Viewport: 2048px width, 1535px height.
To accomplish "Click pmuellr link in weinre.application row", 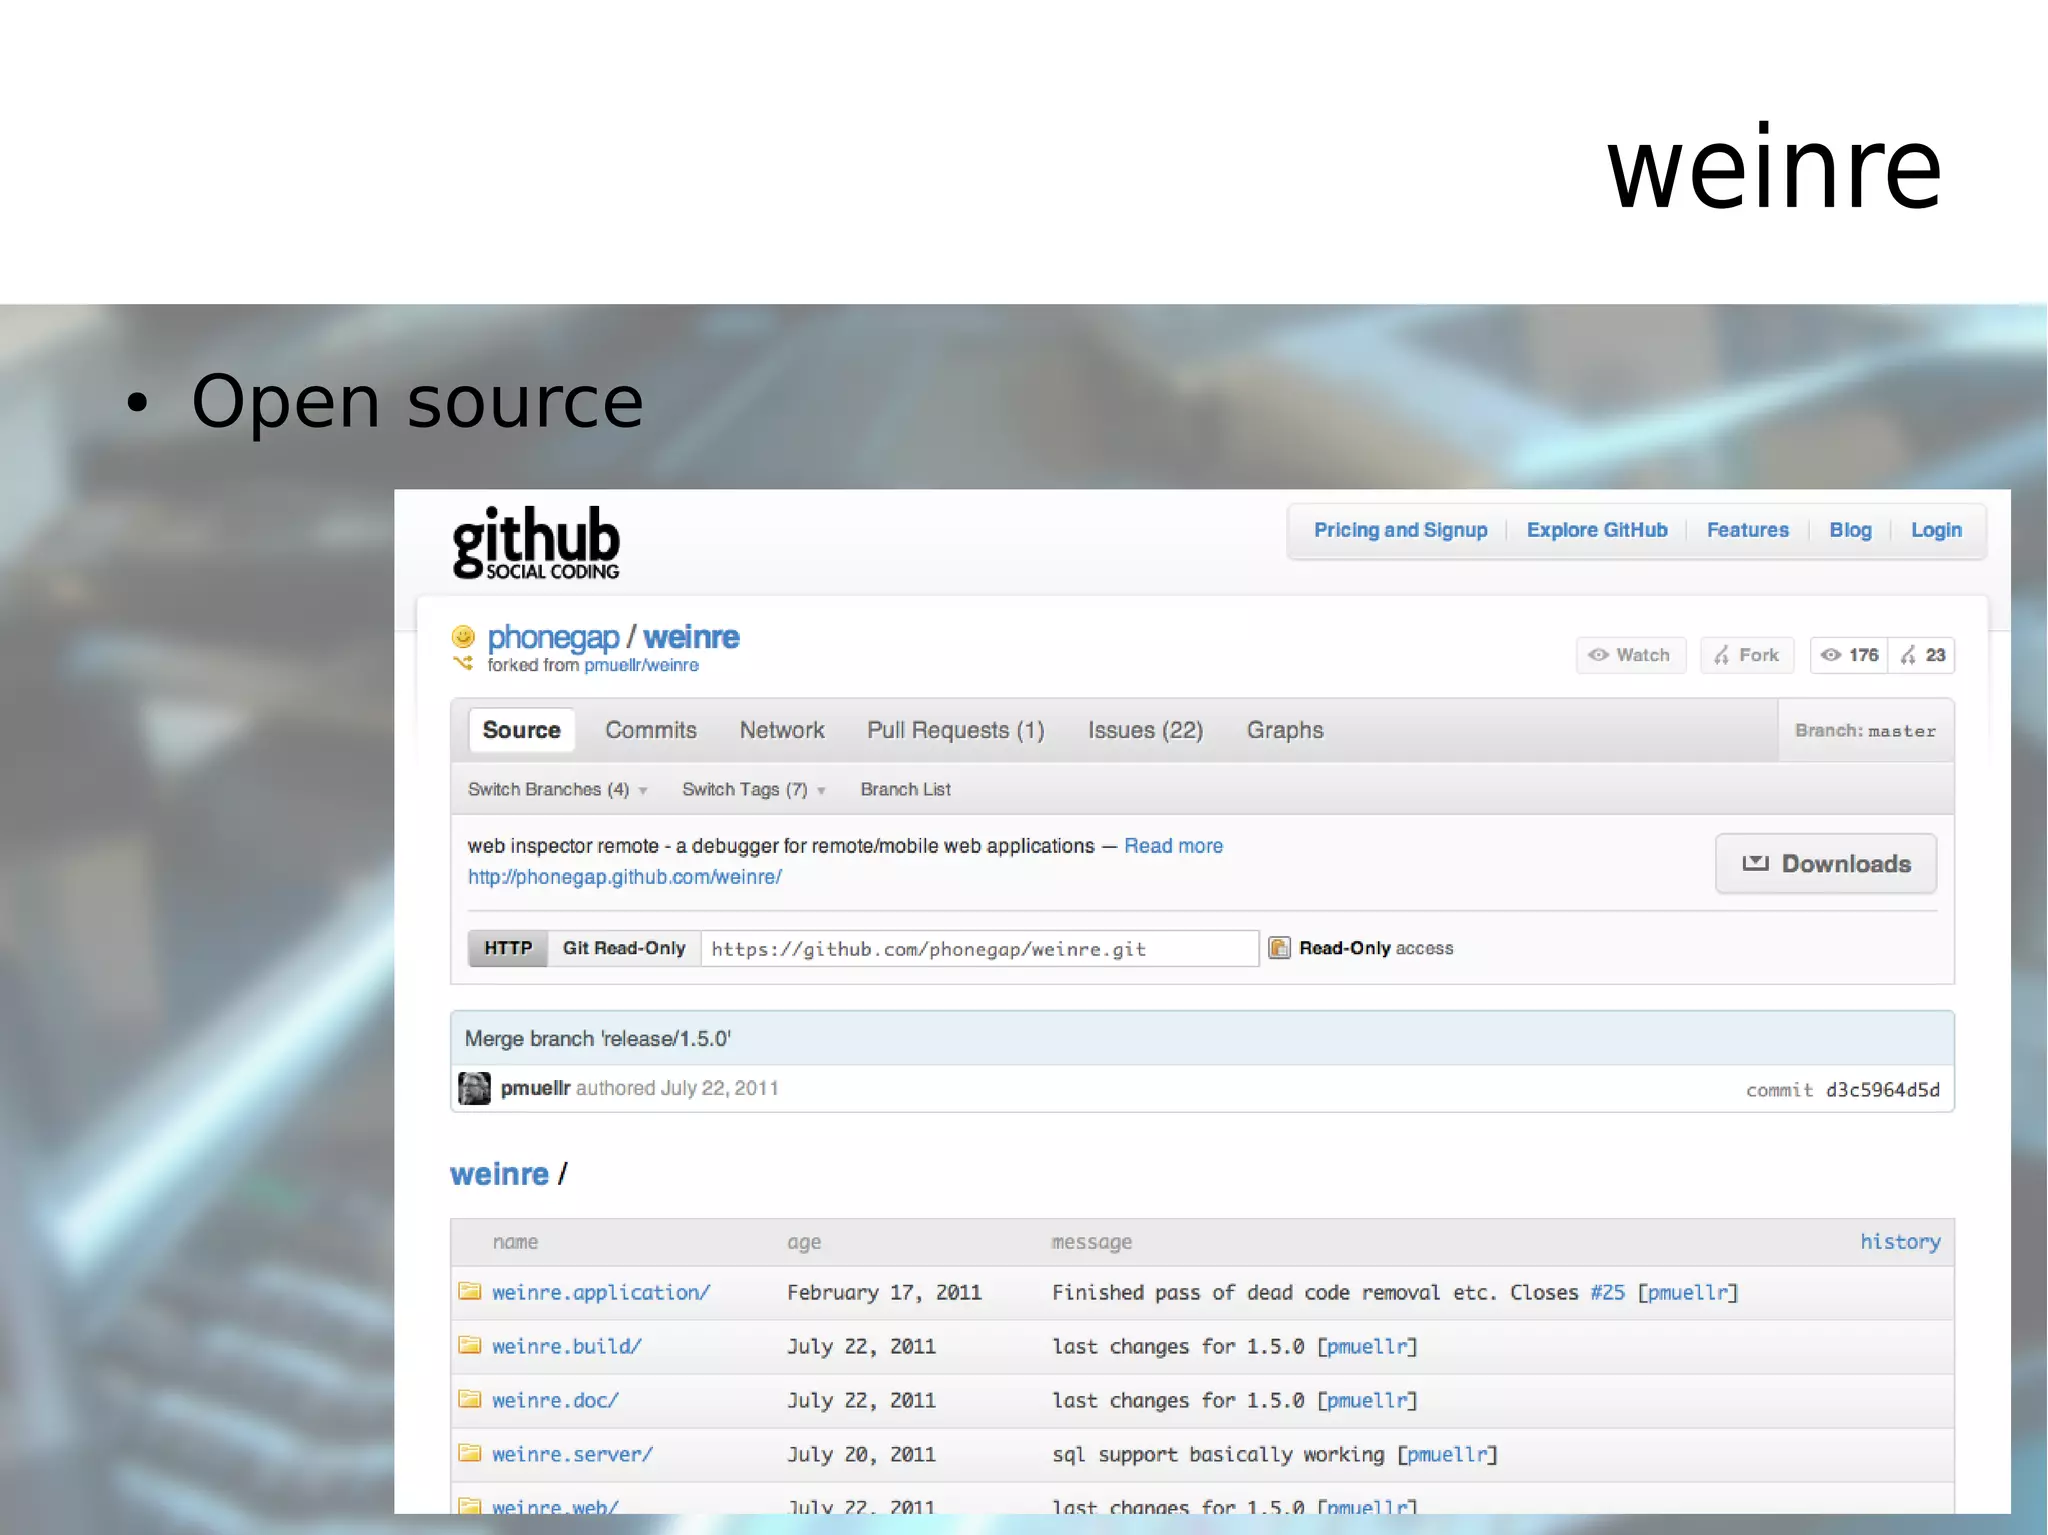I will (1688, 1292).
